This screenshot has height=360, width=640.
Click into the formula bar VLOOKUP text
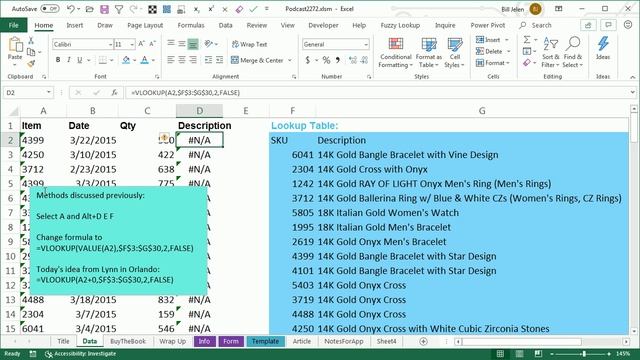pos(185,93)
